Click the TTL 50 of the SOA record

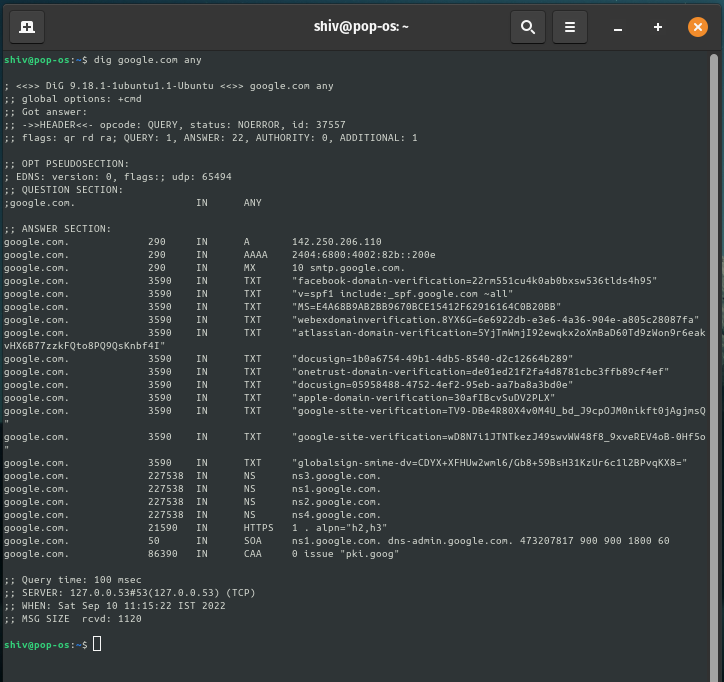coord(154,541)
